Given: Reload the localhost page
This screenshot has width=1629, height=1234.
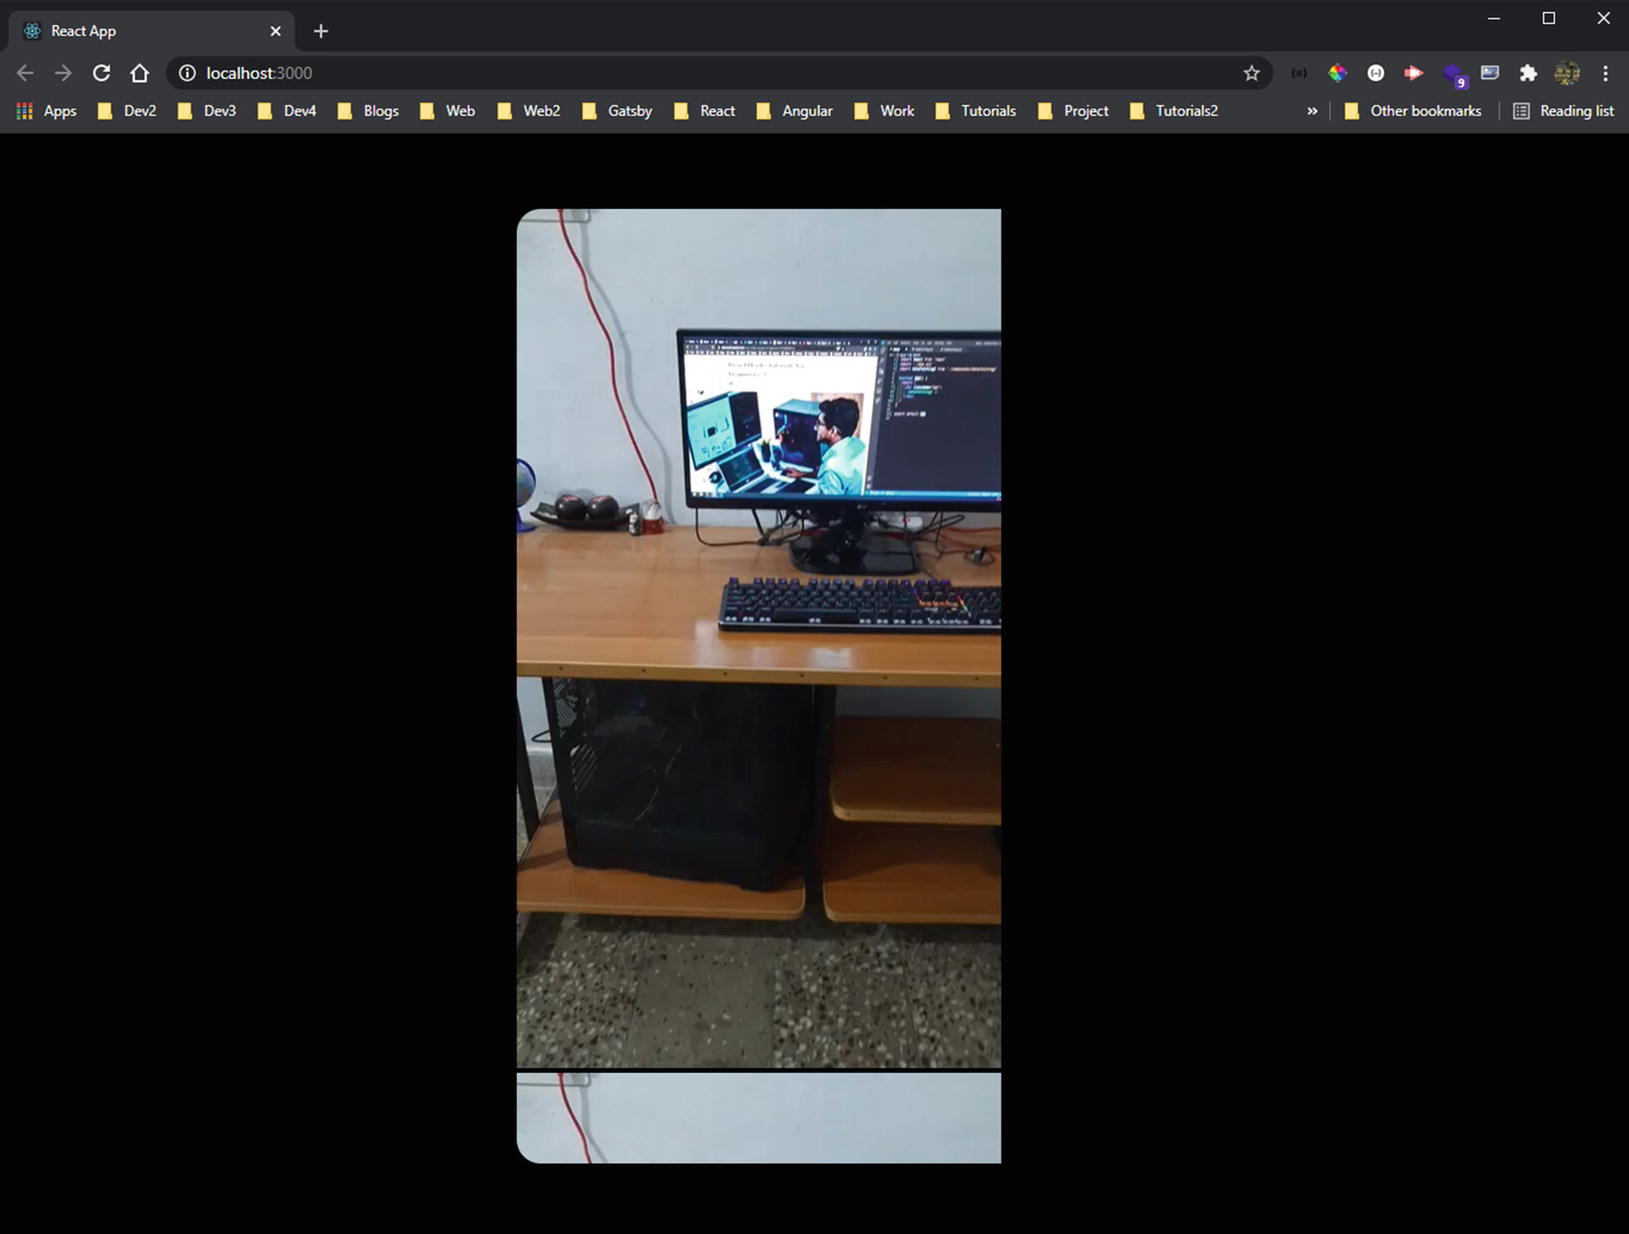Looking at the screenshot, I should [101, 73].
